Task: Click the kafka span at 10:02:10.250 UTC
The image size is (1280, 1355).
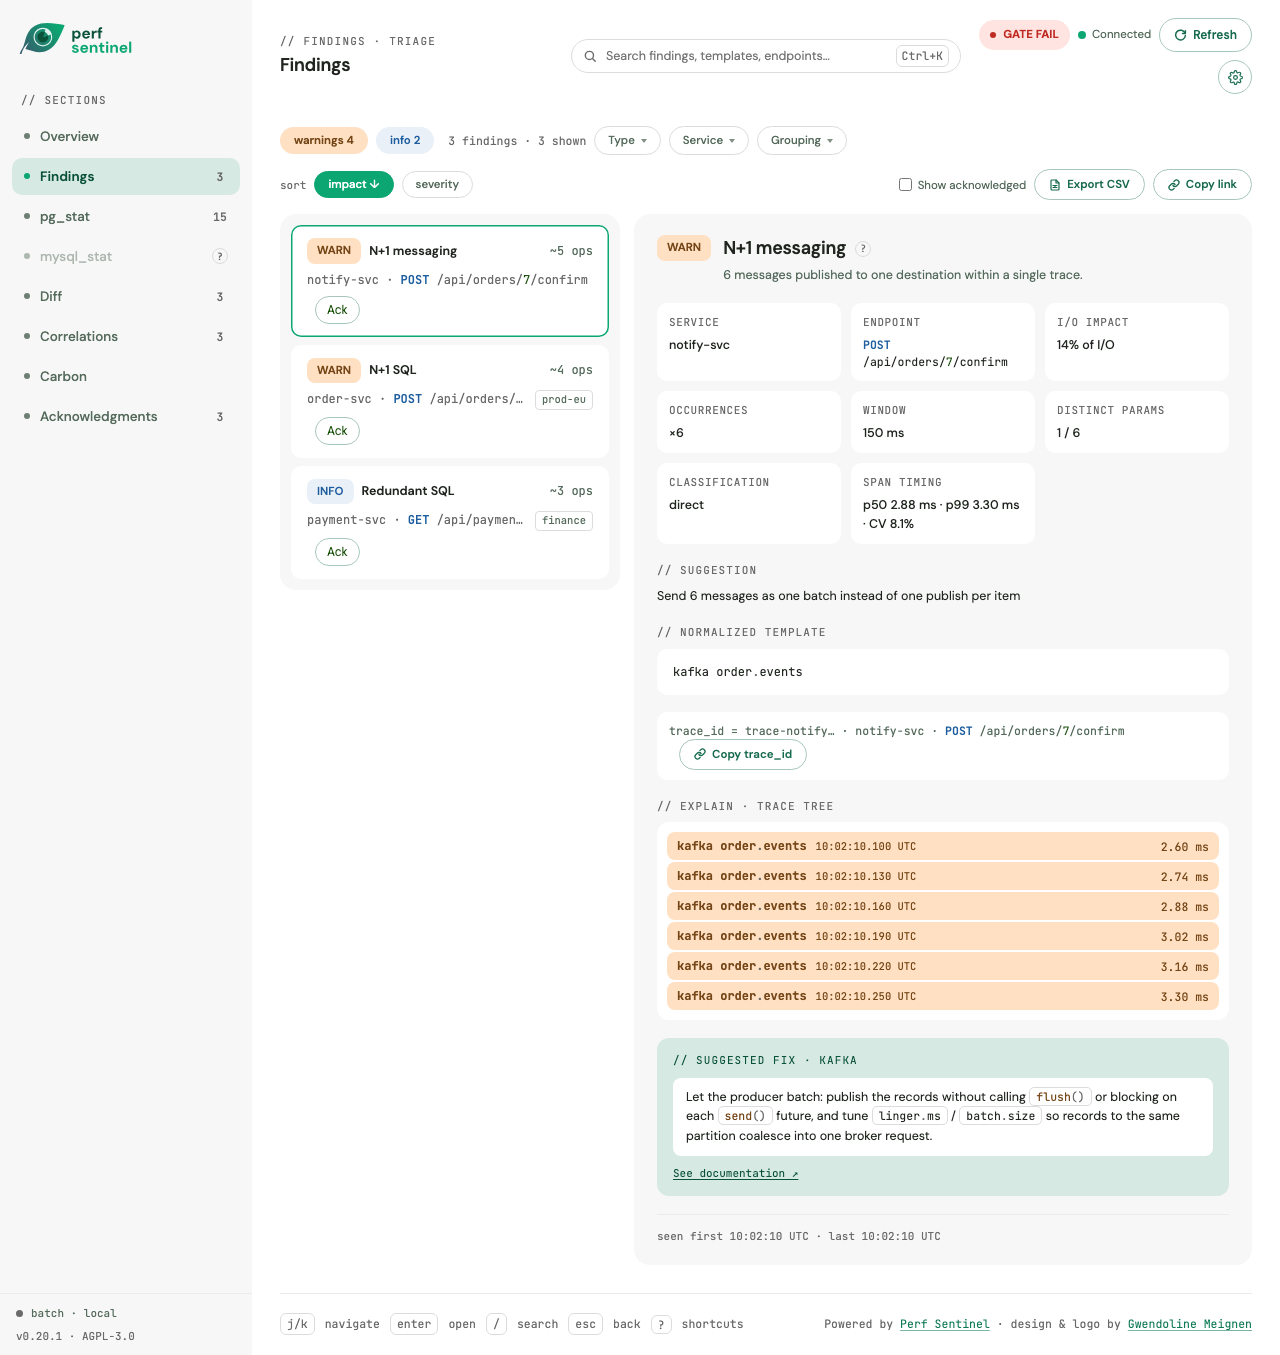Action: [943, 996]
